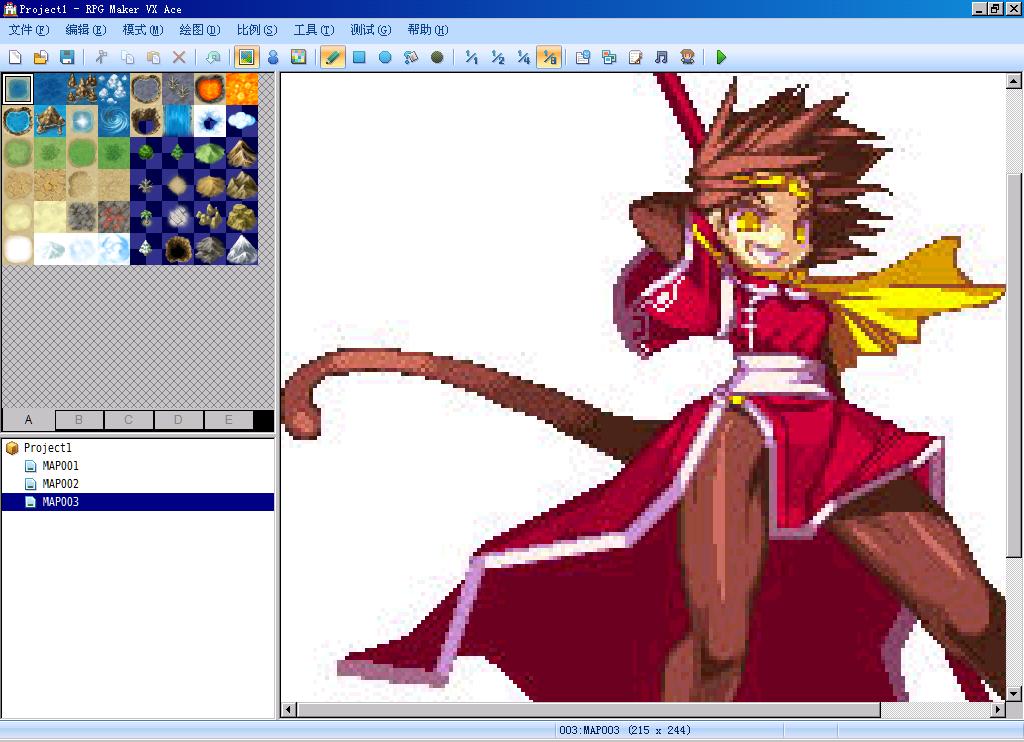Select the Flood Fill tool
This screenshot has height=742, width=1024.
coord(411,57)
